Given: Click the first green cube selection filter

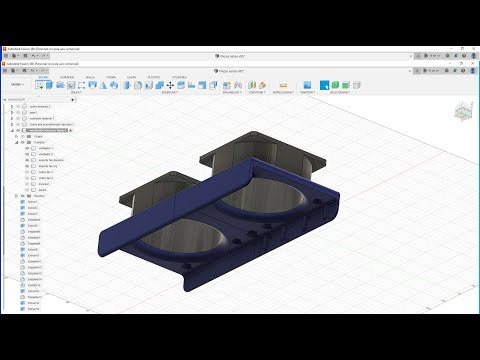Looking at the screenshot, I should 335,85.
